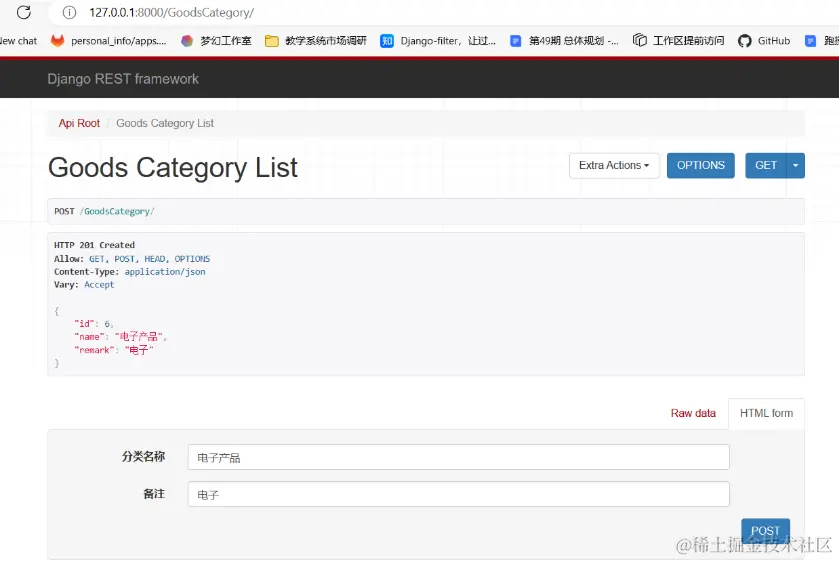Viewport: 839px width, 561px height.
Task: Click Goods Category List breadcrumb text
Action: [165, 123]
